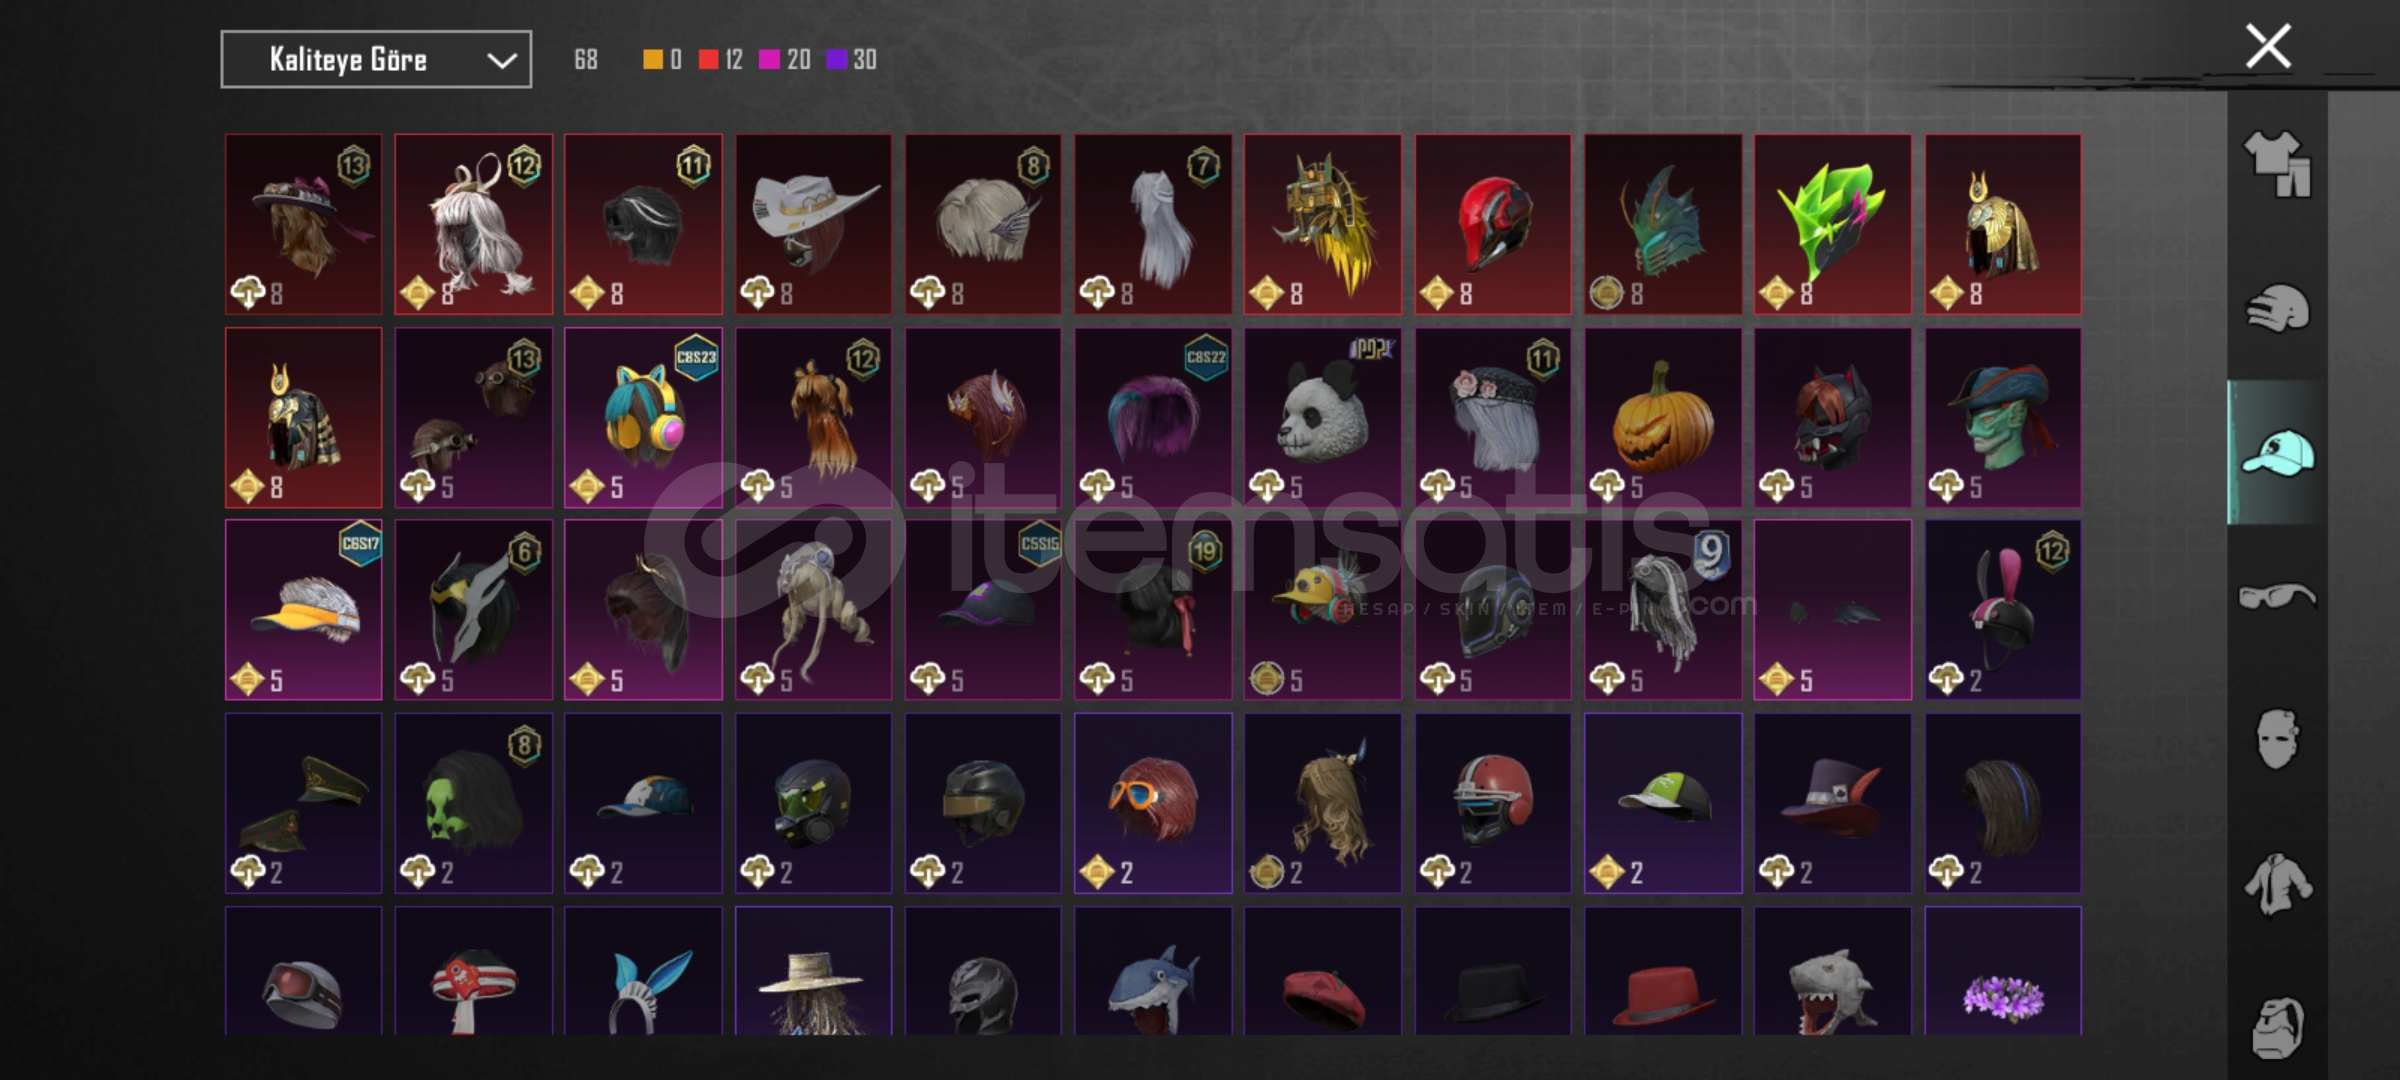The height and width of the screenshot is (1080, 2400).
Task: Select the cat-ear headphones C8S23 item
Action: [x=643, y=418]
